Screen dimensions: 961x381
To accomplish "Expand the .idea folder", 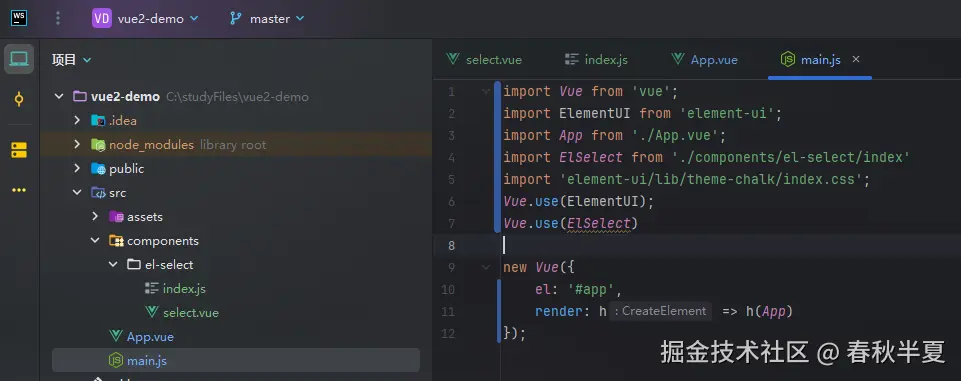I will (x=77, y=120).
